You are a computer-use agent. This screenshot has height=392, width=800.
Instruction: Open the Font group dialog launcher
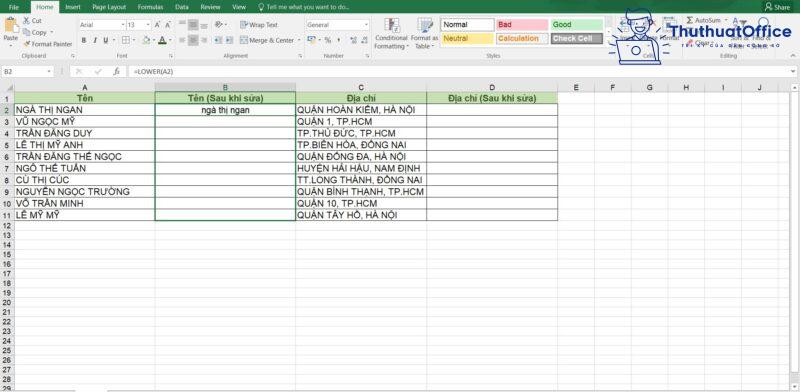[x=171, y=56]
